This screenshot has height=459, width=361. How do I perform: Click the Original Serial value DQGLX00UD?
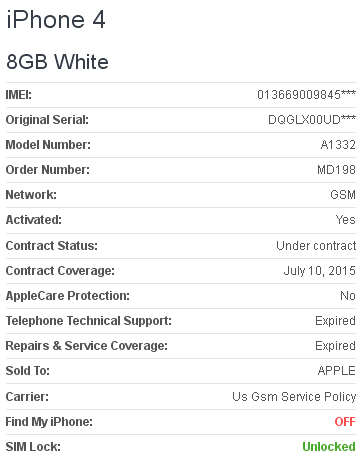(x=312, y=120)
